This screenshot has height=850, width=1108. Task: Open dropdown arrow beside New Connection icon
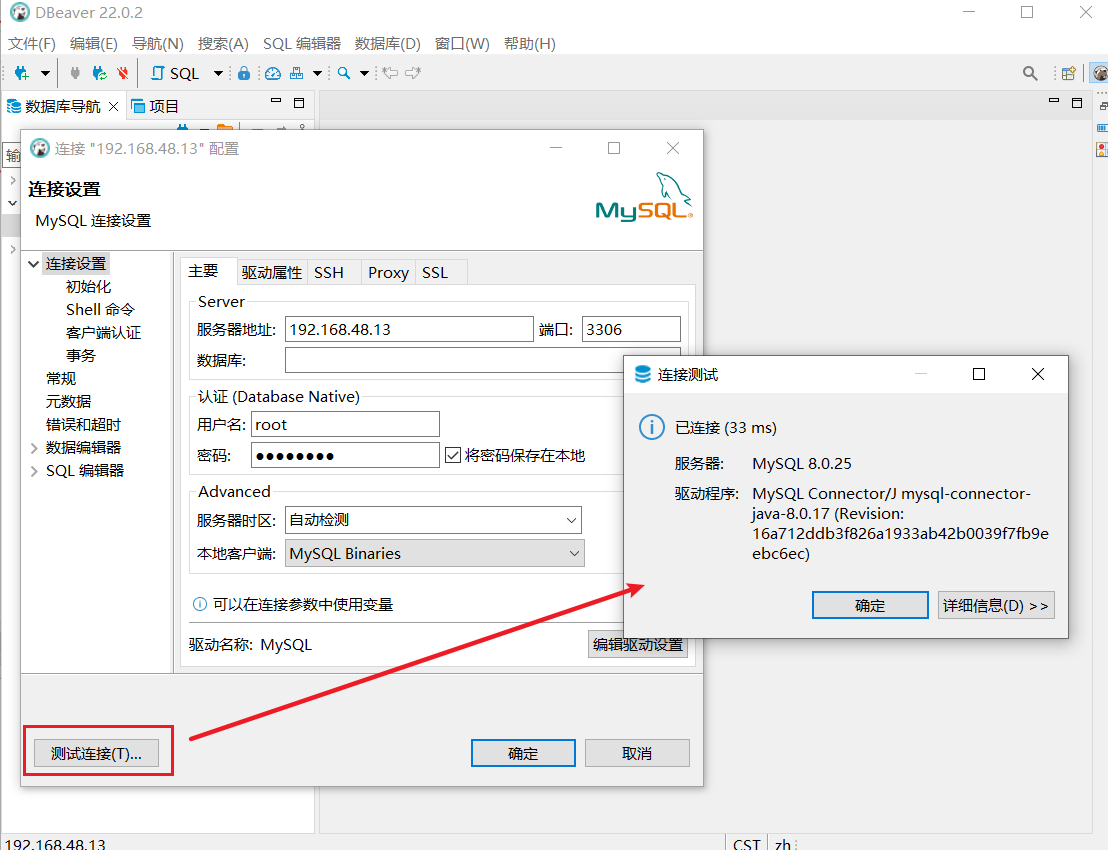click(x=45, y=73)
